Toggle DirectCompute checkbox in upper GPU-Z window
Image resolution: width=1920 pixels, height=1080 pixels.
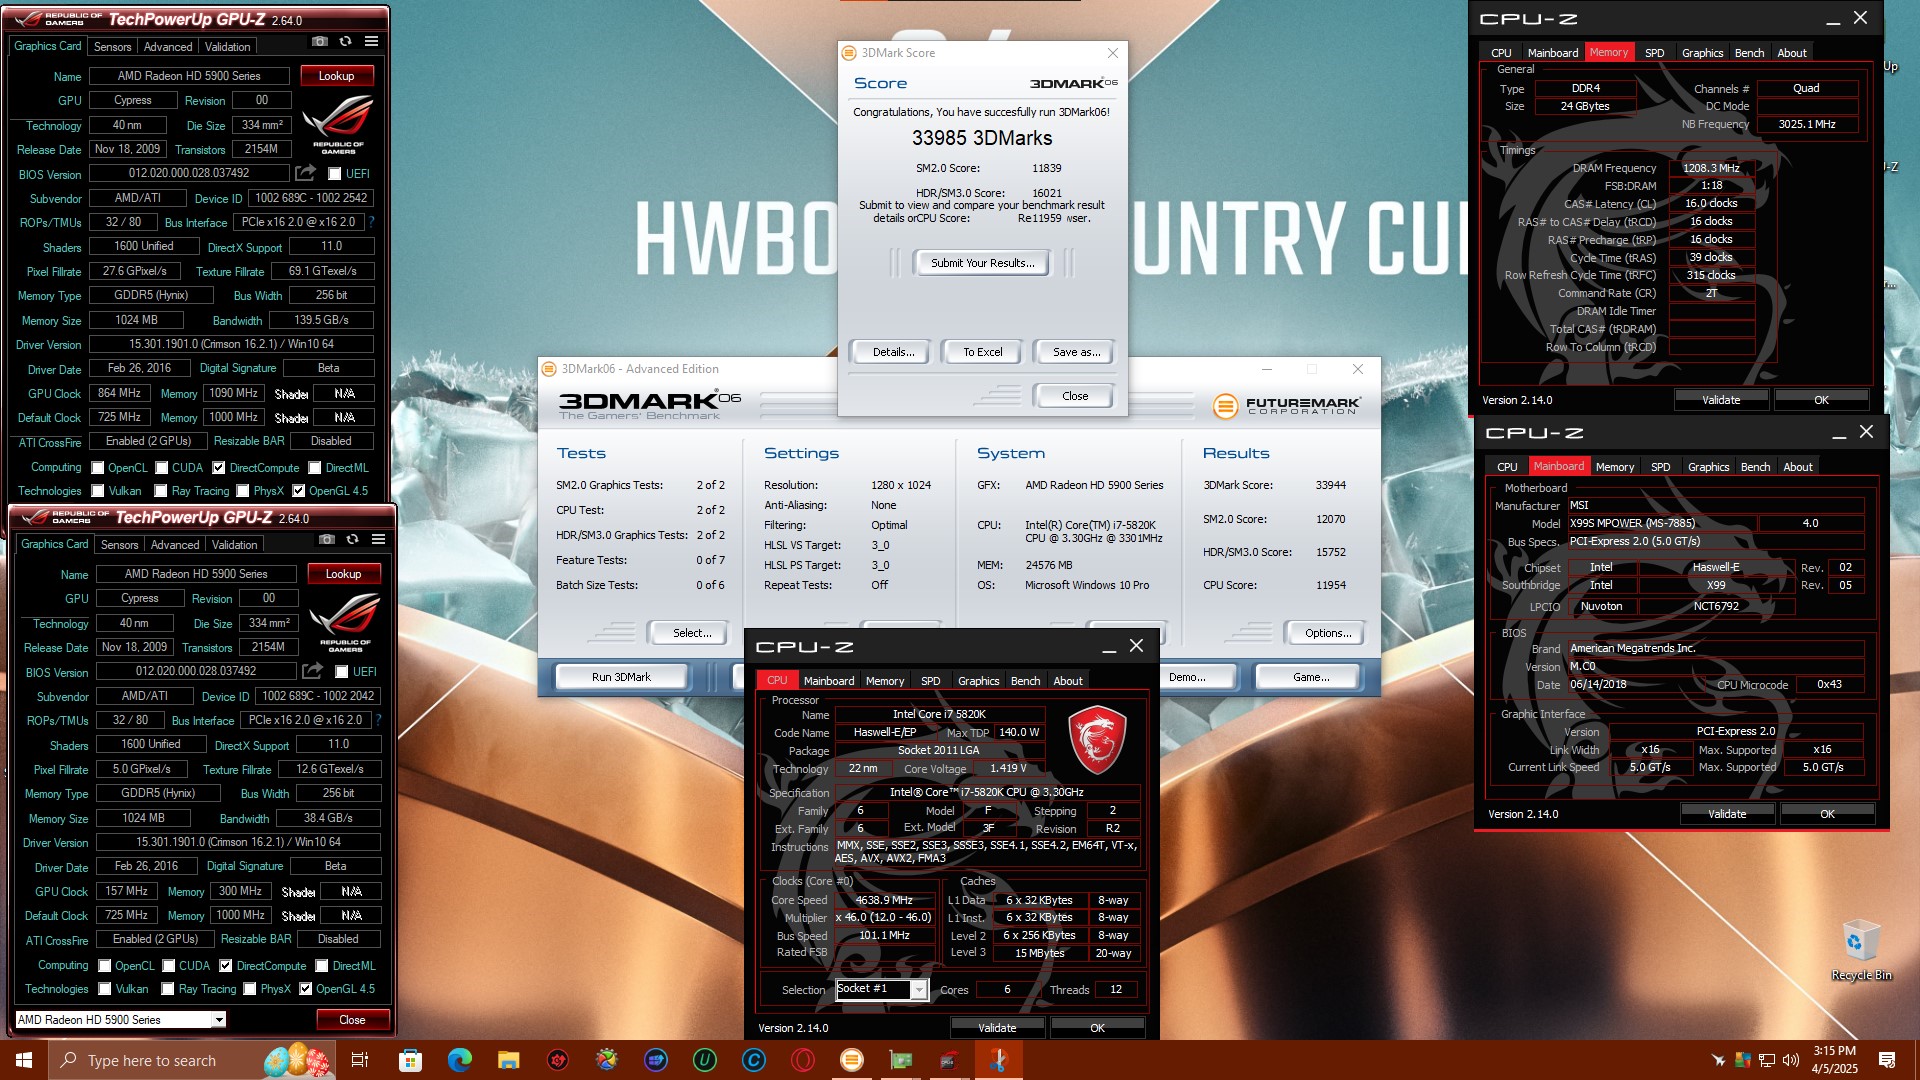[x=218, y=468]
